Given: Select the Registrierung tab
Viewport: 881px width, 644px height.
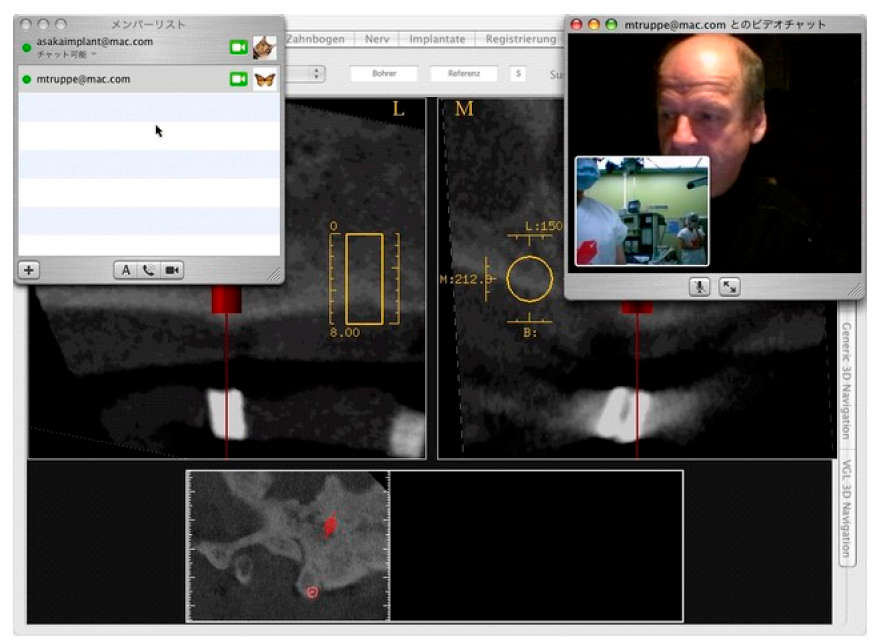Looking at the screenshot, I should click(519, 39).
